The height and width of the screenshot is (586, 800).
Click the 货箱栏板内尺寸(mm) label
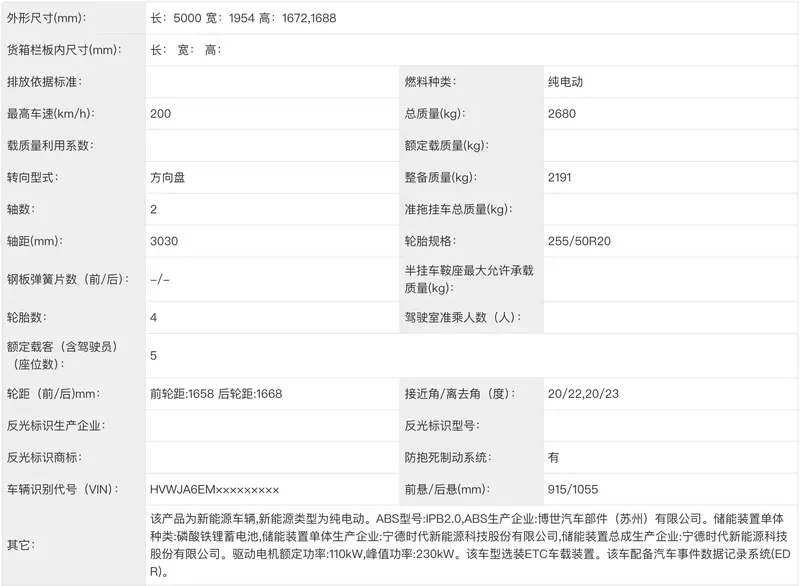tap(63, 50)
